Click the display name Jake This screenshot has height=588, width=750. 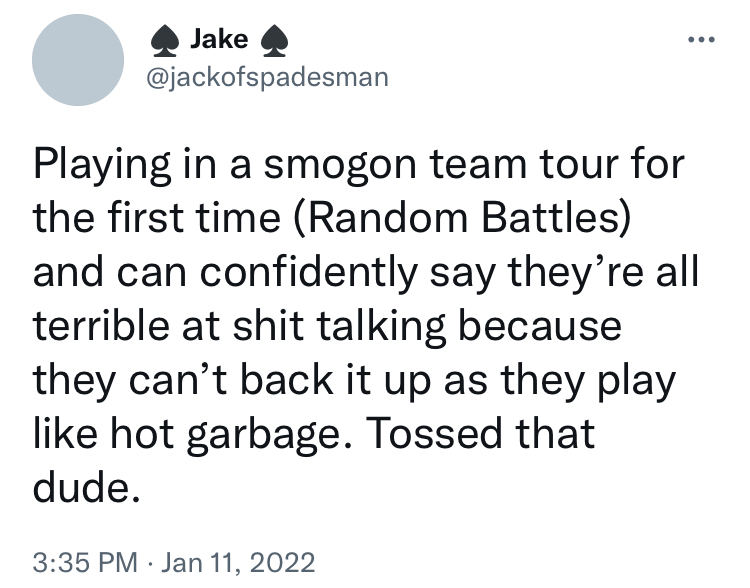(215, 41)
